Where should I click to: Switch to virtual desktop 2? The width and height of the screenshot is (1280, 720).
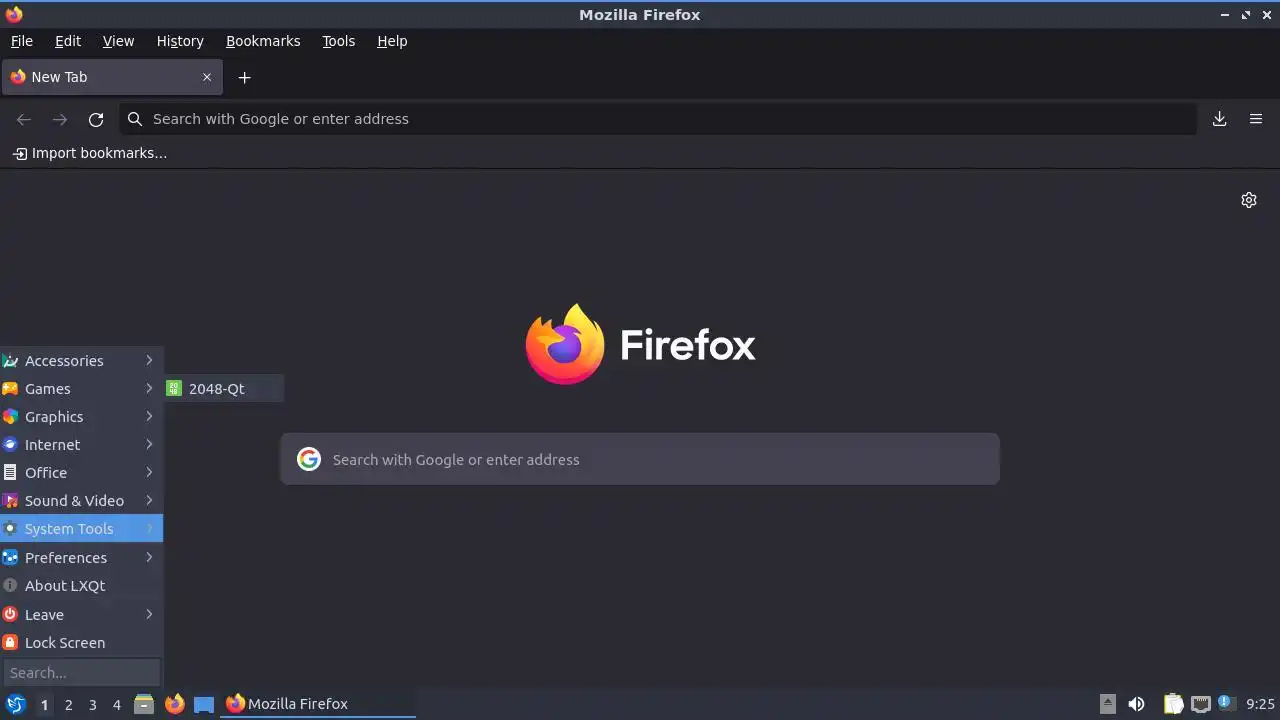68,705
